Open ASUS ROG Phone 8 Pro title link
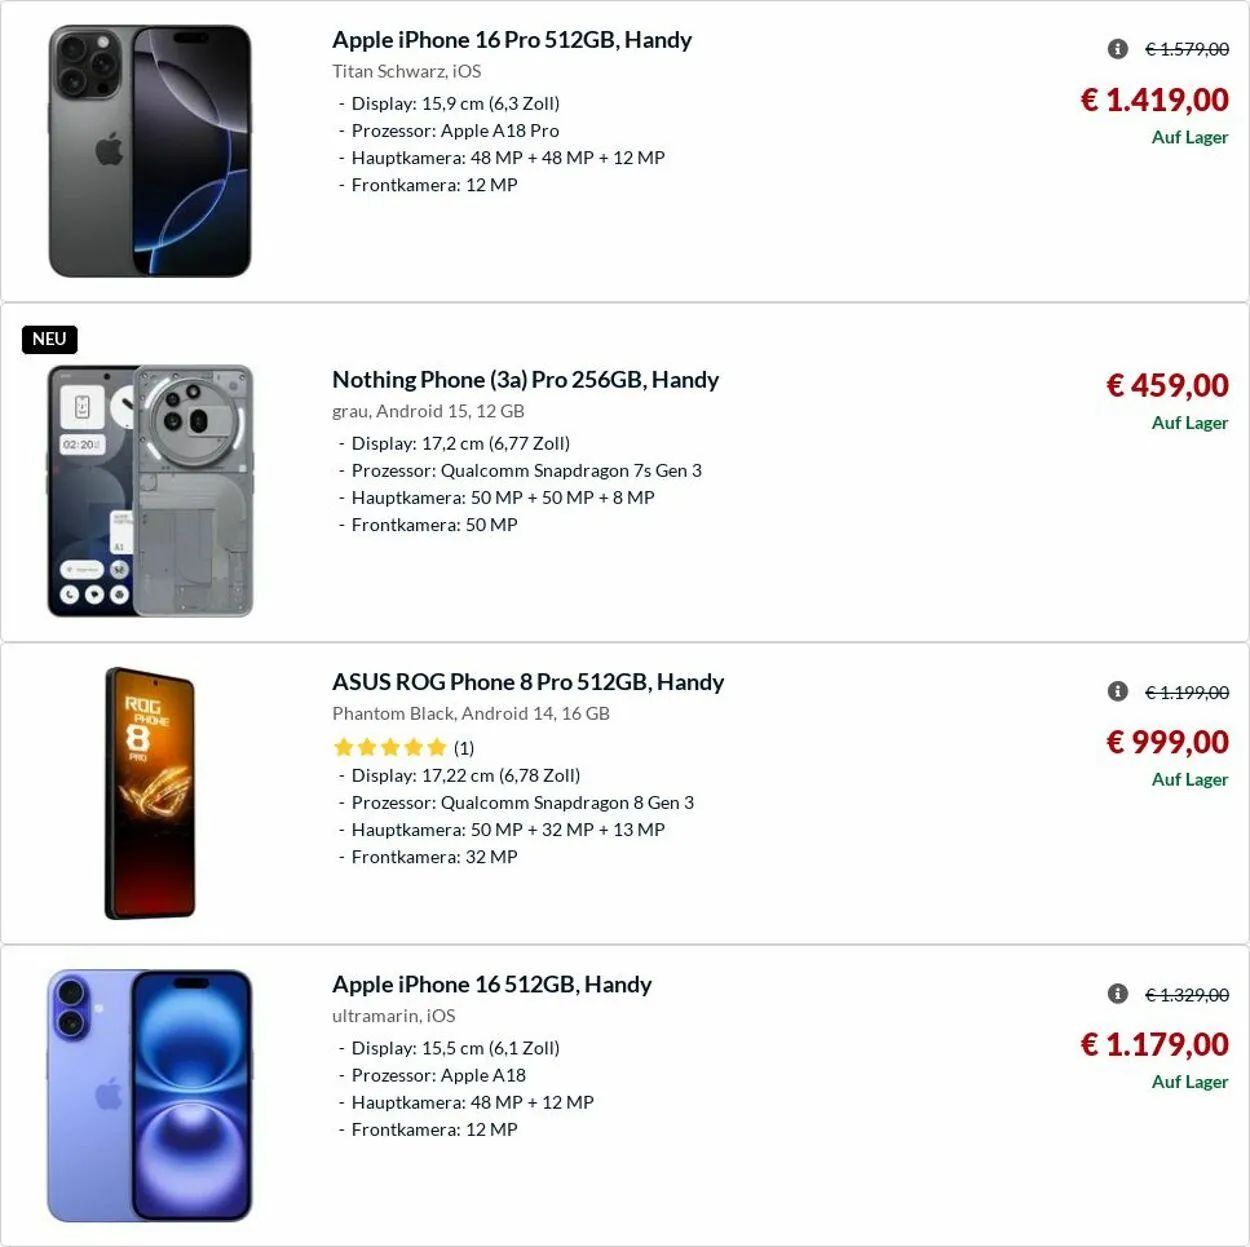1250x1247 pixels. tap(527, 682)
